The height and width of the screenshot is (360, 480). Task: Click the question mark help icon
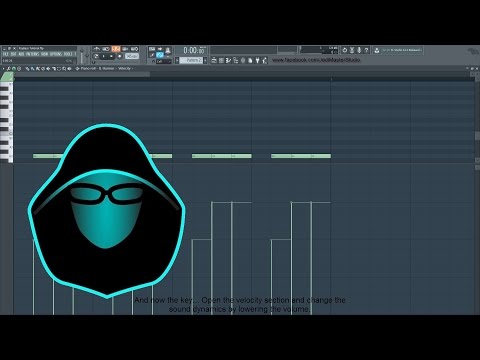(x=366, y=50)
